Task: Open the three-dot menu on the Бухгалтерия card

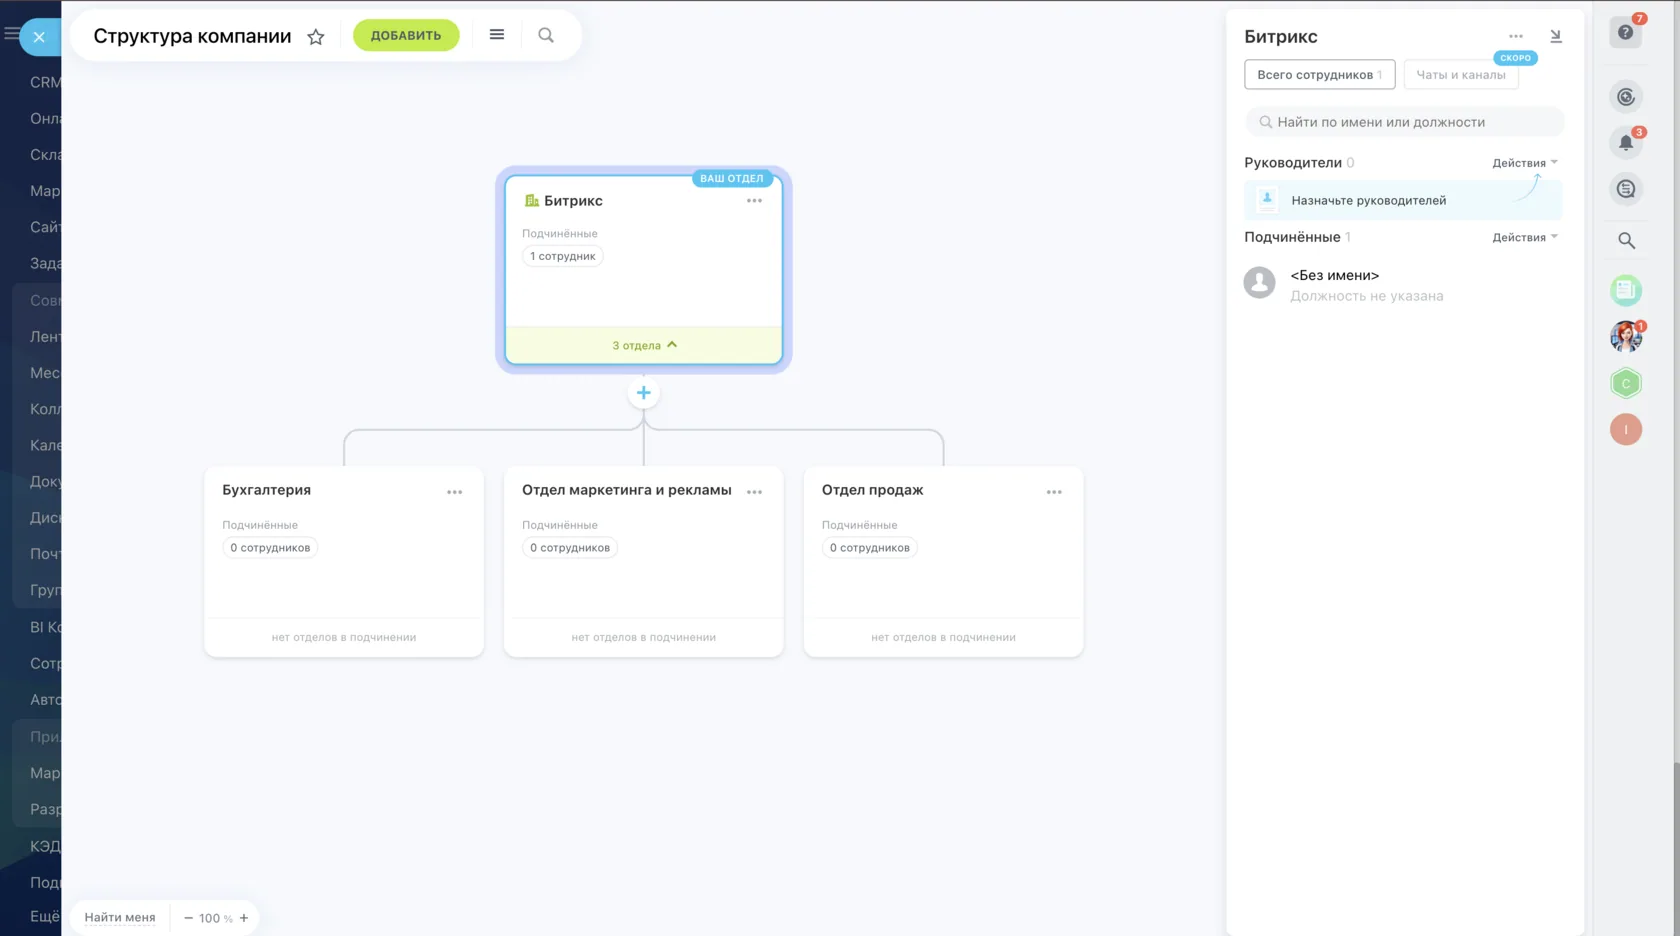Action: click(455, 492)
